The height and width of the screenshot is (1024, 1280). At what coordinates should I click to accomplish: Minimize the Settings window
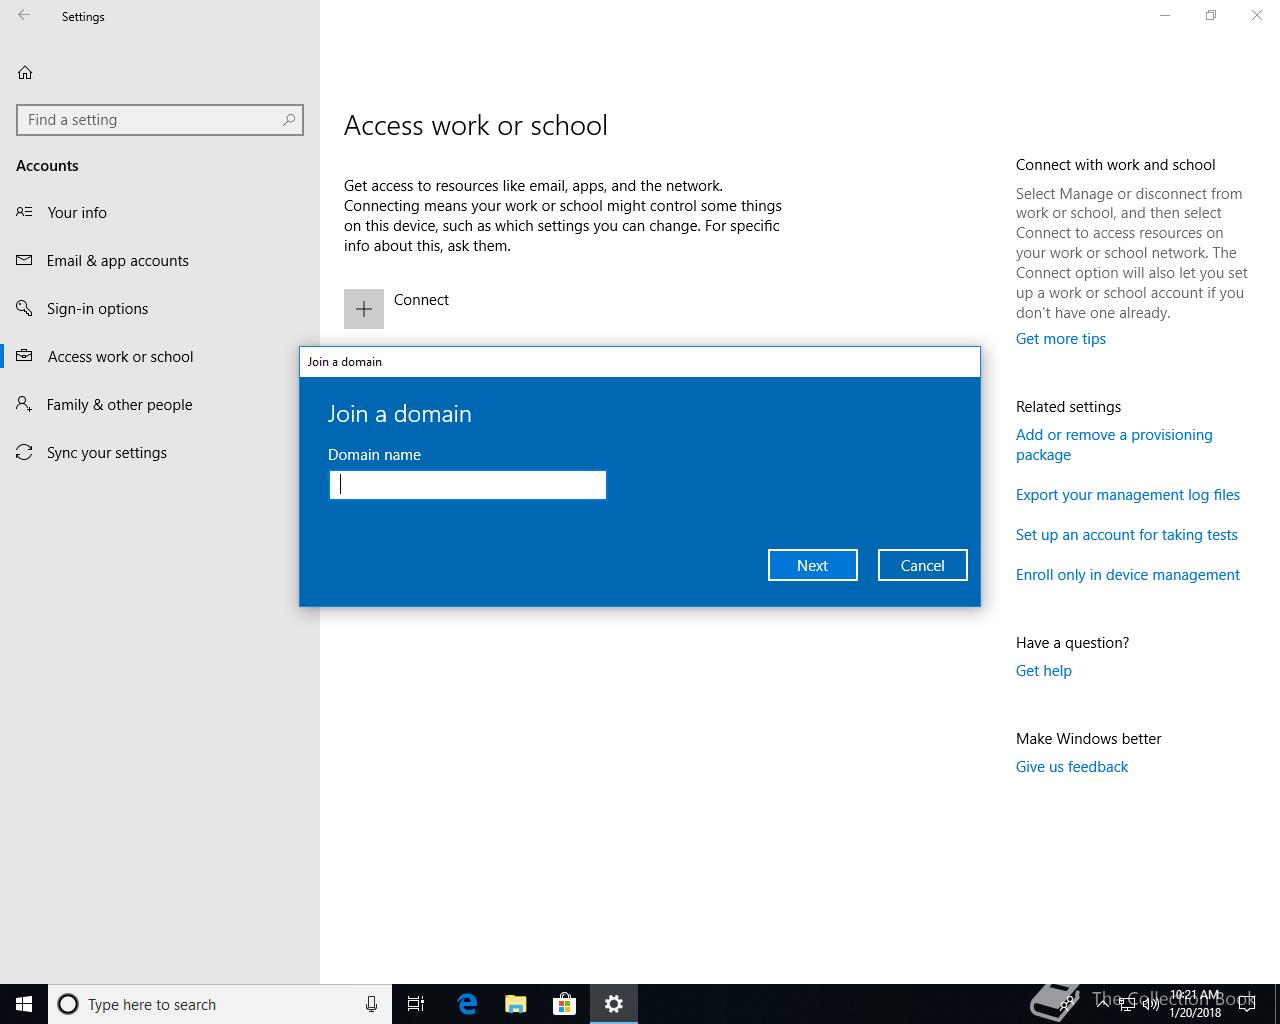[x=1165, y=16]
